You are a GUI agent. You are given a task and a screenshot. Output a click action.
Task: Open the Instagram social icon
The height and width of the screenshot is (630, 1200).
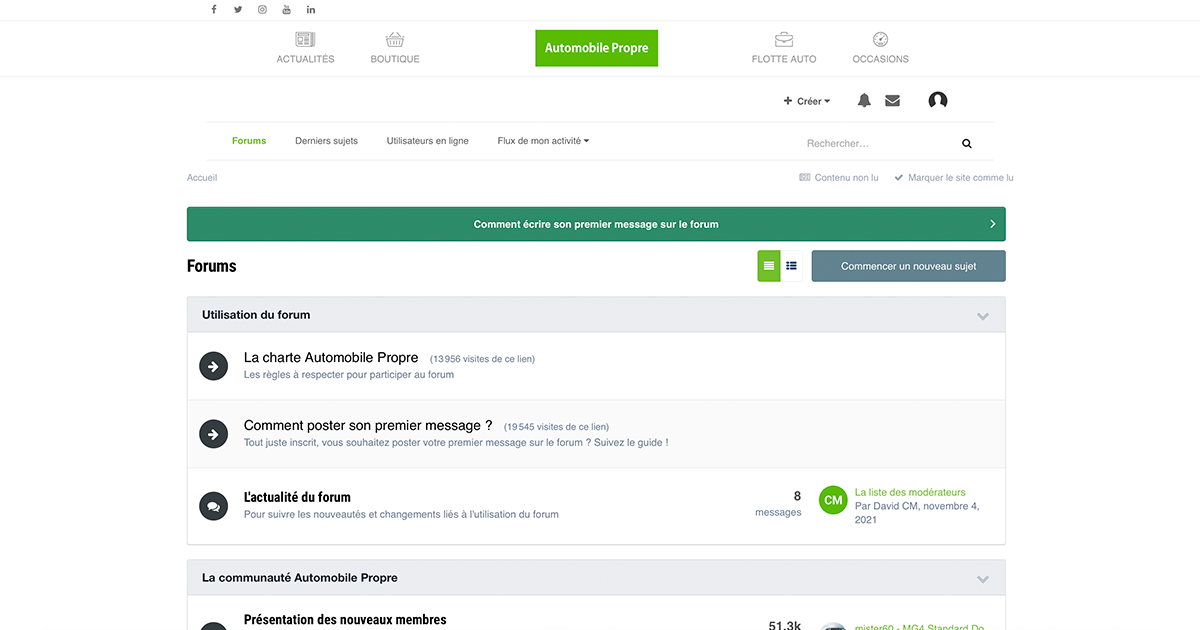pyautogui.click(x=262, y=10)
